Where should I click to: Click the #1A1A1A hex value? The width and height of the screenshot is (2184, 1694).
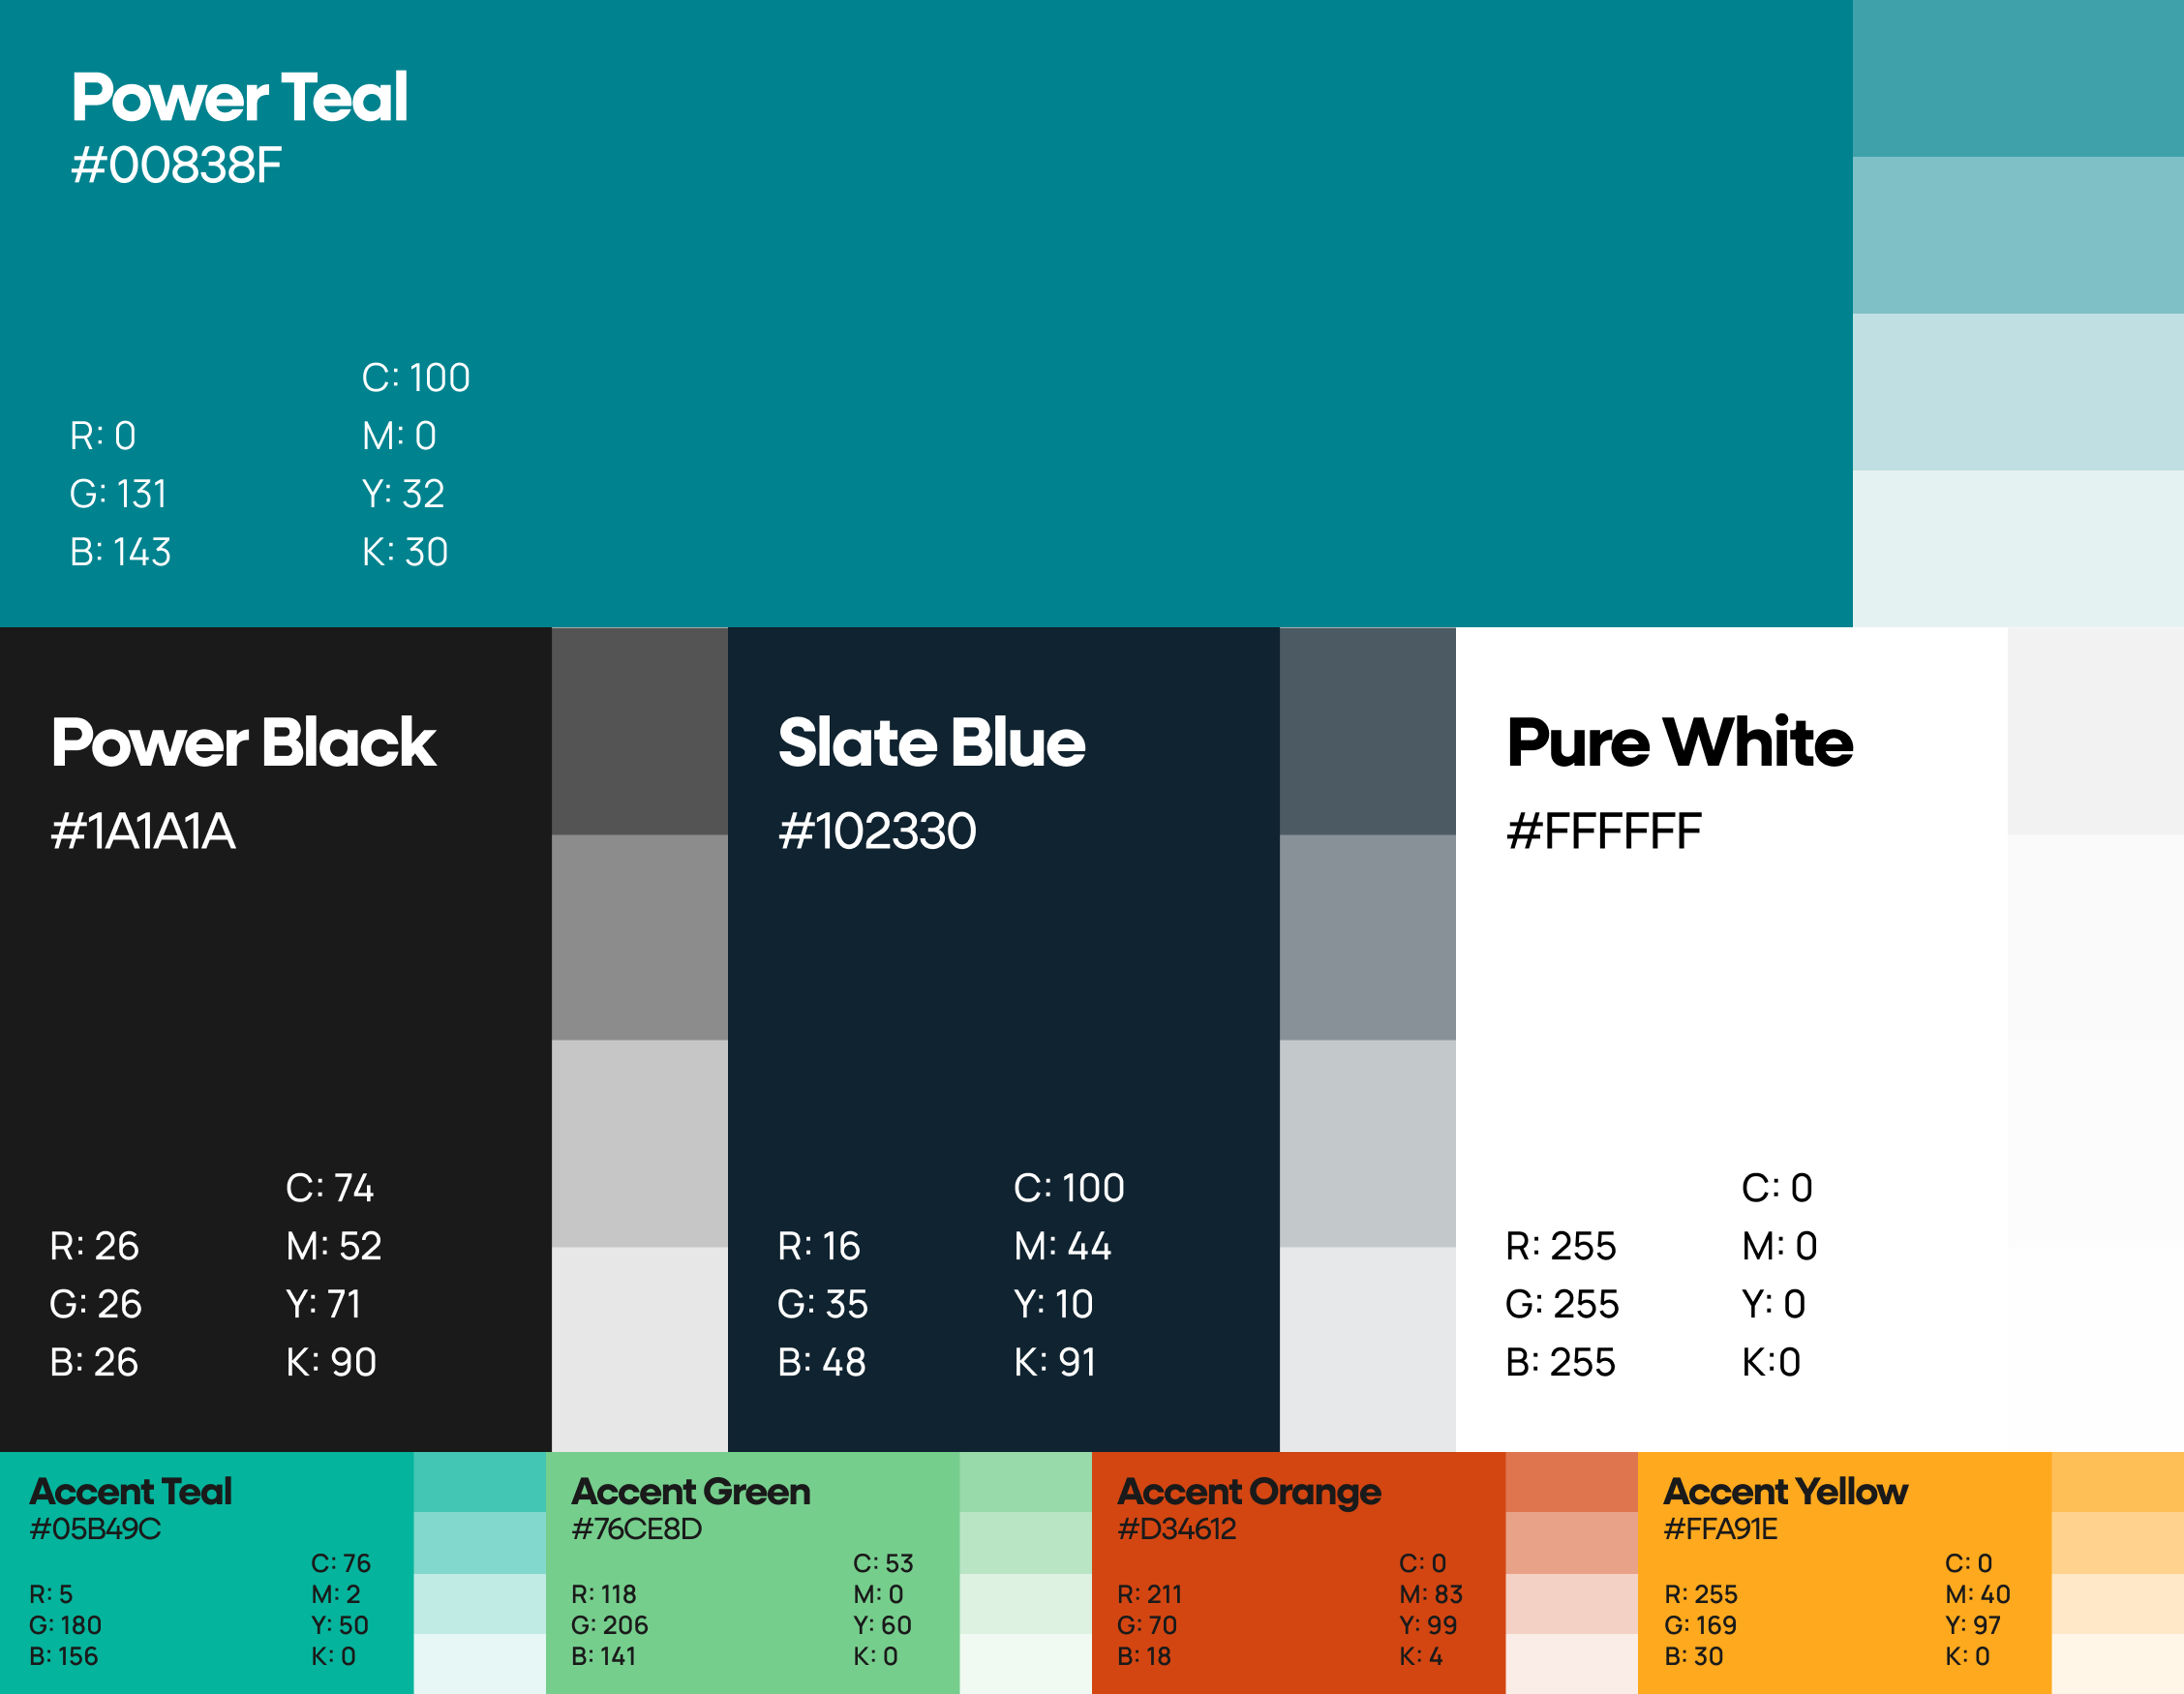click(143, 832)
